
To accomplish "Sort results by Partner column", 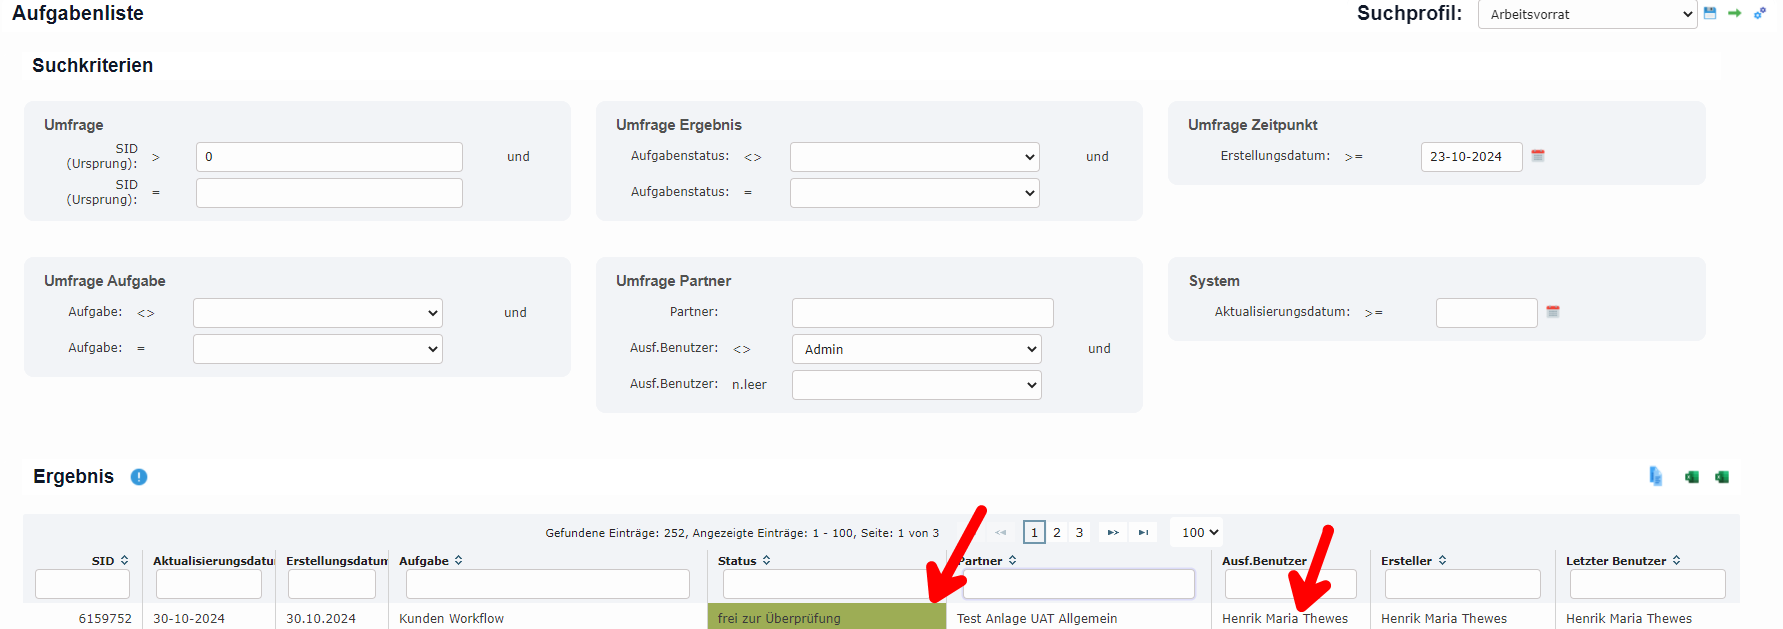I will (1012, 561).
